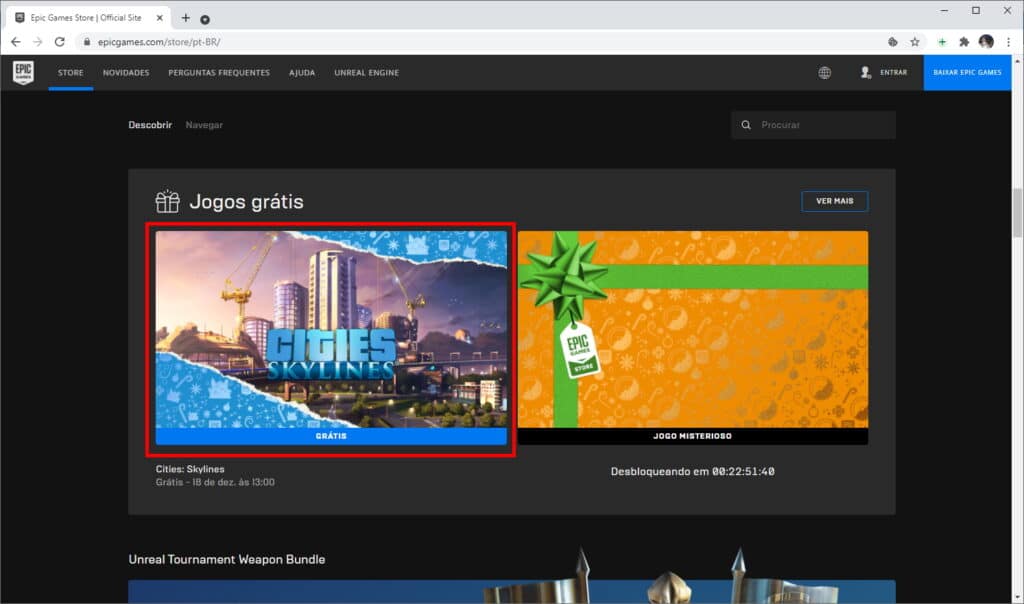The width and height of the screenshot is (1024, 604).
Task: Click the search magnifier icon
Action: click(746, 125)
